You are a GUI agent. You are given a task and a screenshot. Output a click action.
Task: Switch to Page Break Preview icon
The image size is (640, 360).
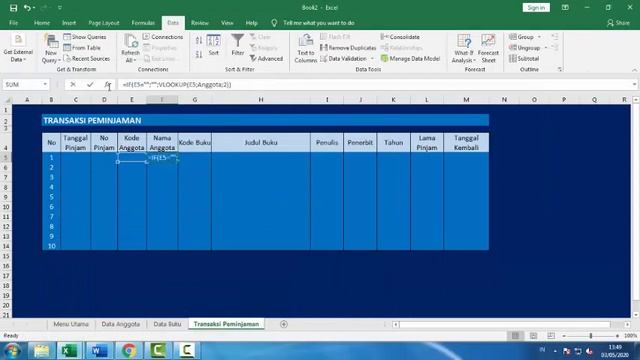point(551,336)
